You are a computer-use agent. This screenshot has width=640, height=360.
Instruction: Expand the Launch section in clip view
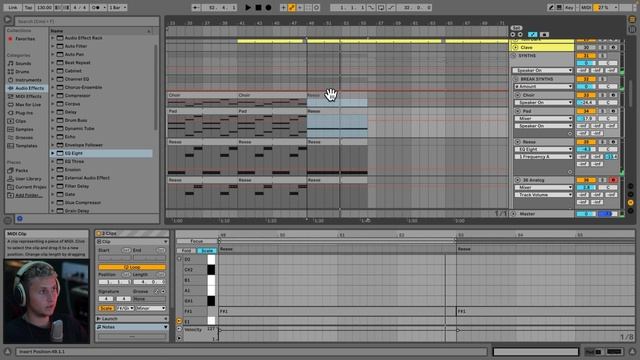98,318
